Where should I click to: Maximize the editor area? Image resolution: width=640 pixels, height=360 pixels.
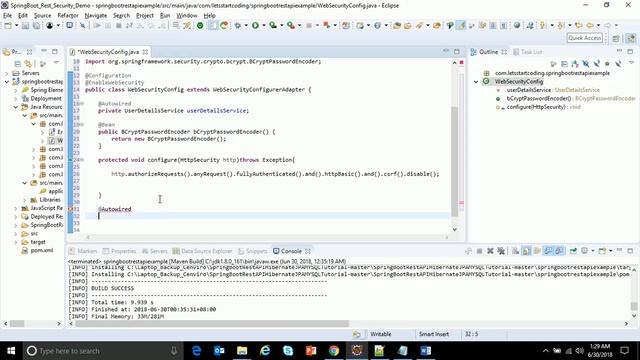pyautogui.click(x=457, y=51)
